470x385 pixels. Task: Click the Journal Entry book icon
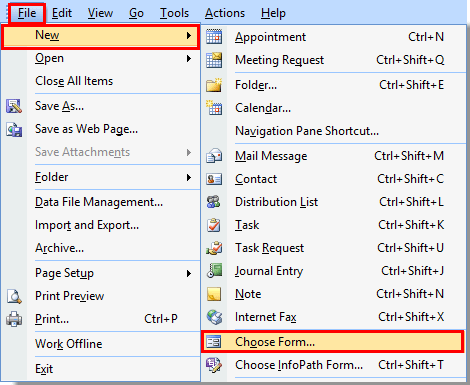214,271
